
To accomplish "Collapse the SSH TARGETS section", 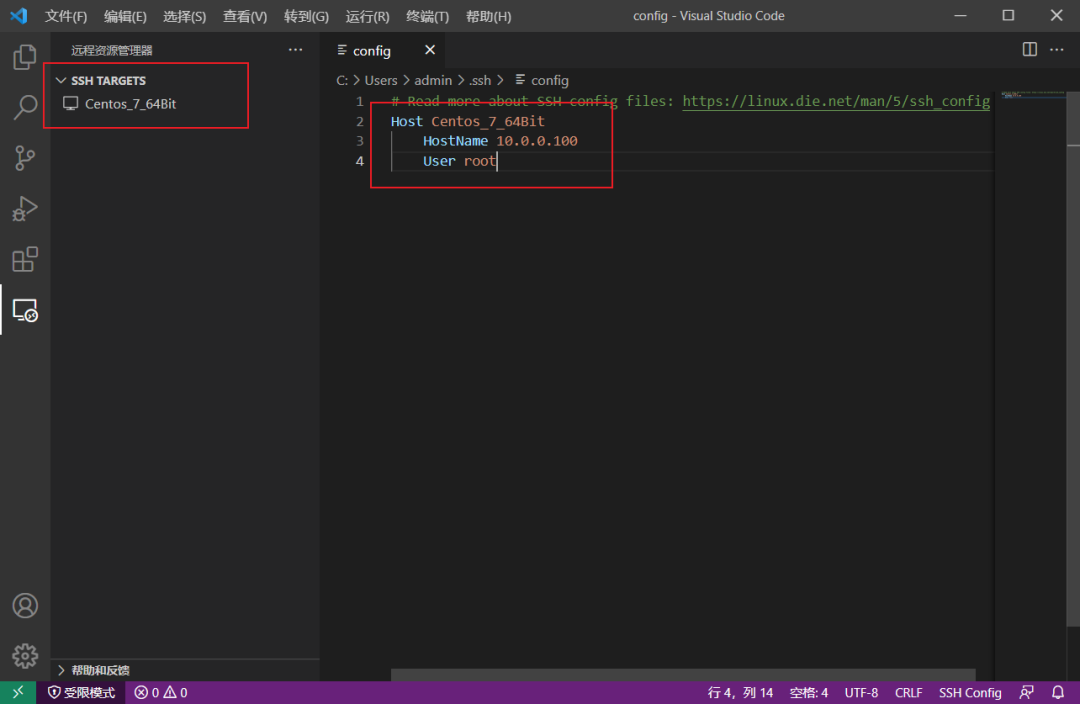I will [101, 81].
